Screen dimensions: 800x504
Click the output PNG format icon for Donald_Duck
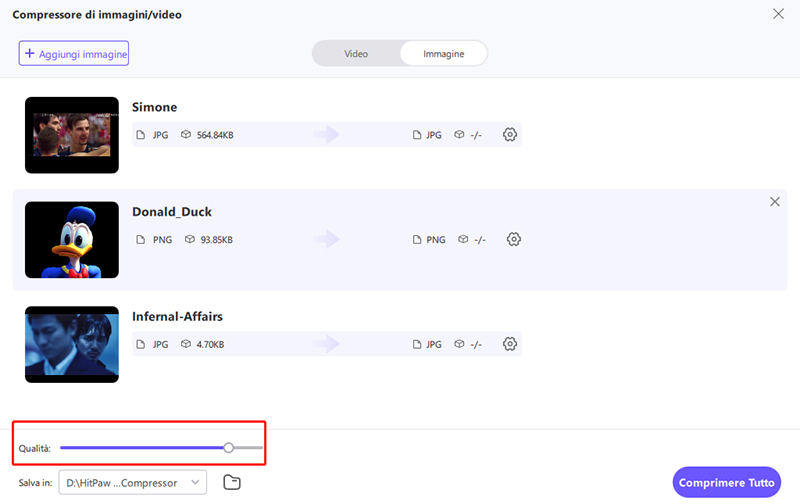pos(418,240)
